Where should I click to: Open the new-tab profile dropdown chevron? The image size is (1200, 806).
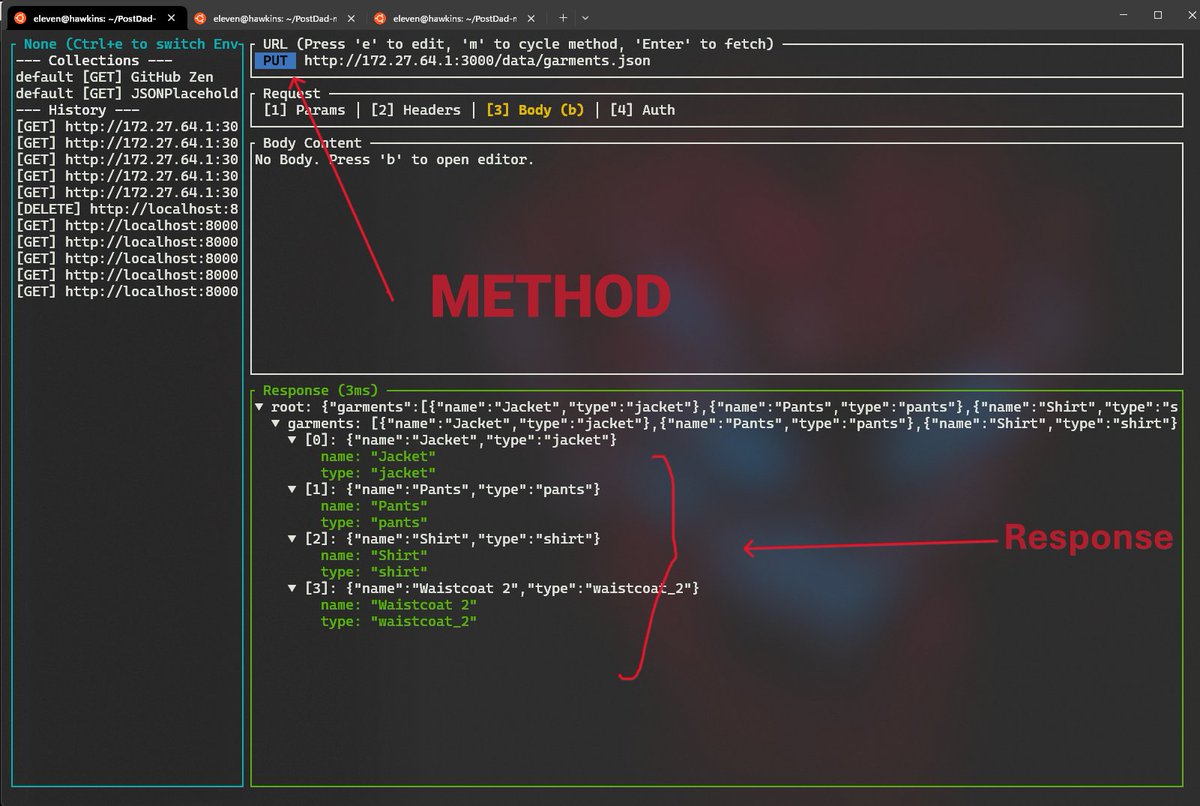(585, 17)
